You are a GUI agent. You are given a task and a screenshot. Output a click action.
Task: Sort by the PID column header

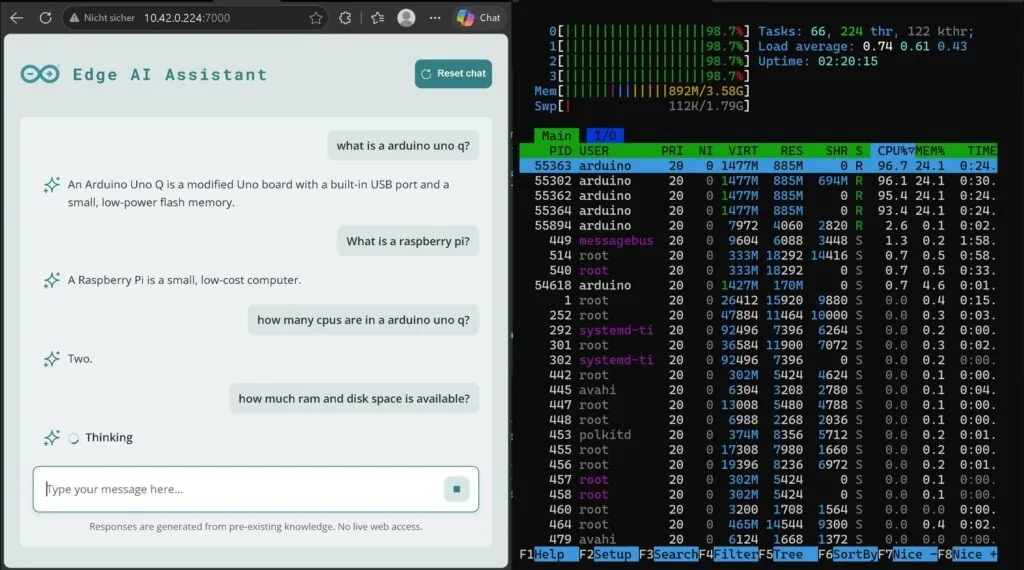click(x=560, y=151)
